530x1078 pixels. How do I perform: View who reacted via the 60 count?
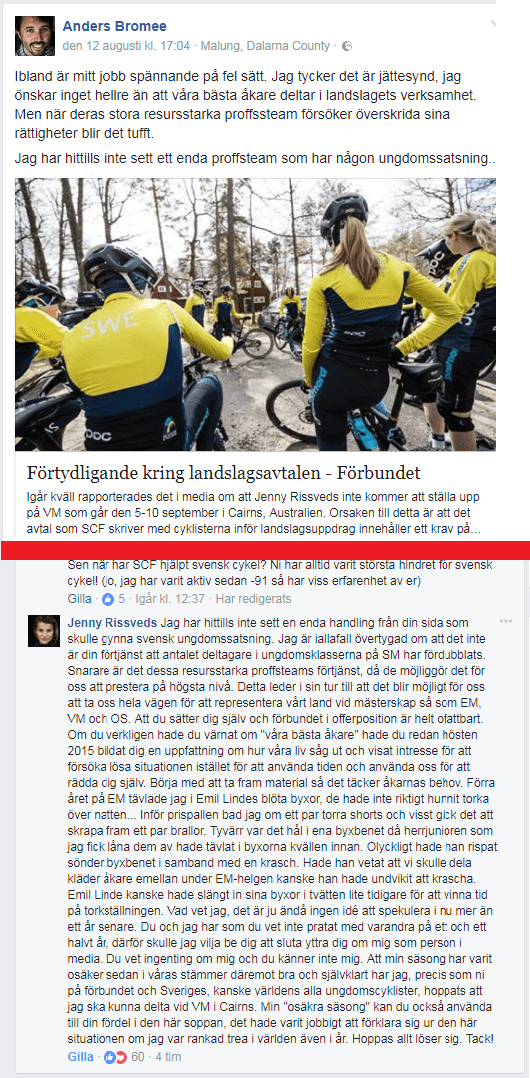pos(137,1057)
